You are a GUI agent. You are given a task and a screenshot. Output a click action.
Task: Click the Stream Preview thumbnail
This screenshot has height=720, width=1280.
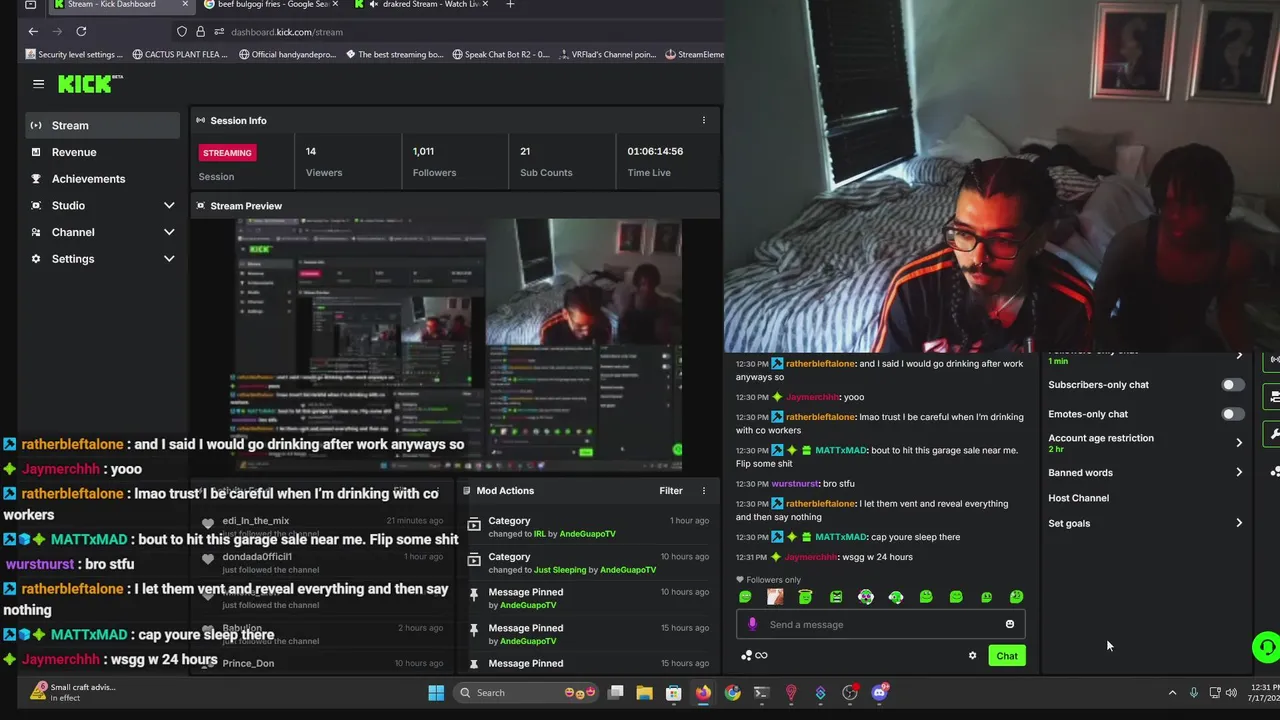[459, 345]
